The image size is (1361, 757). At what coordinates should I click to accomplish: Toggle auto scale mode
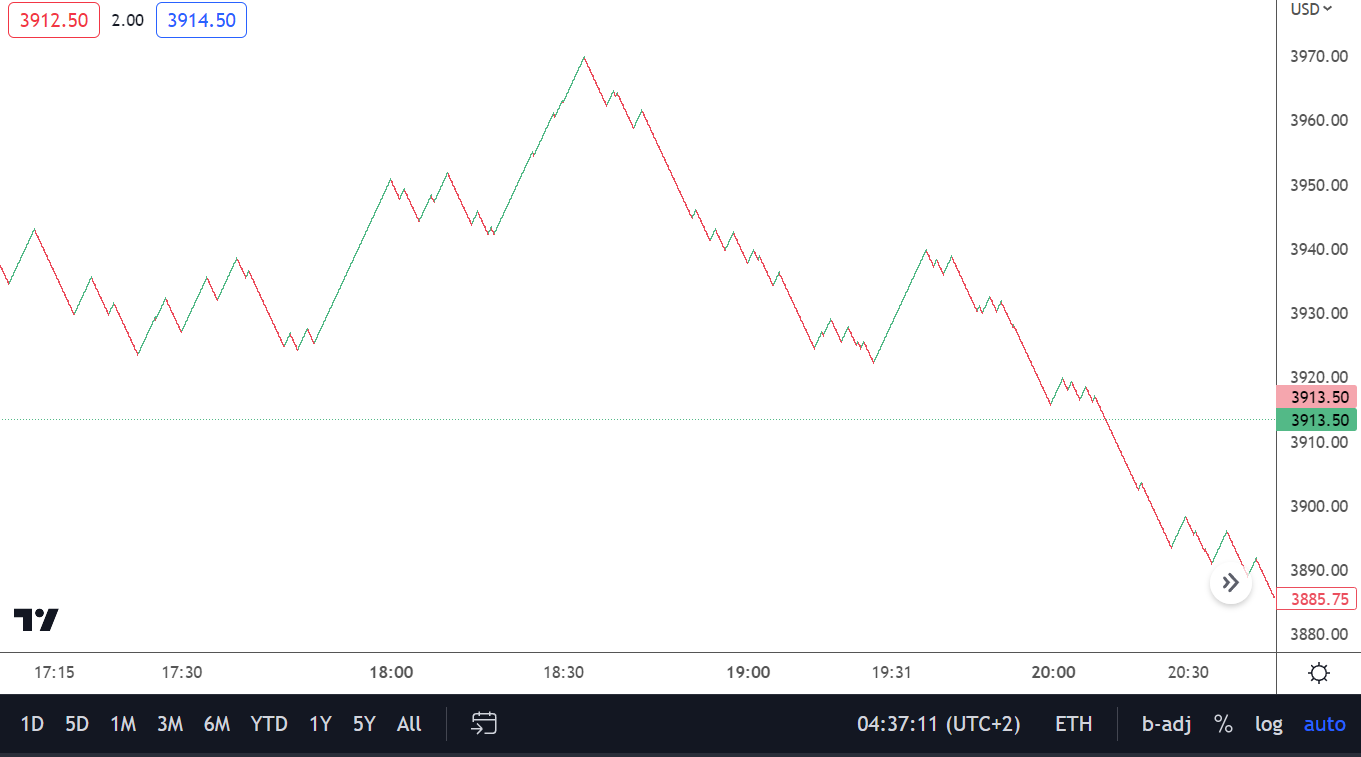(x=1324, y=724)
